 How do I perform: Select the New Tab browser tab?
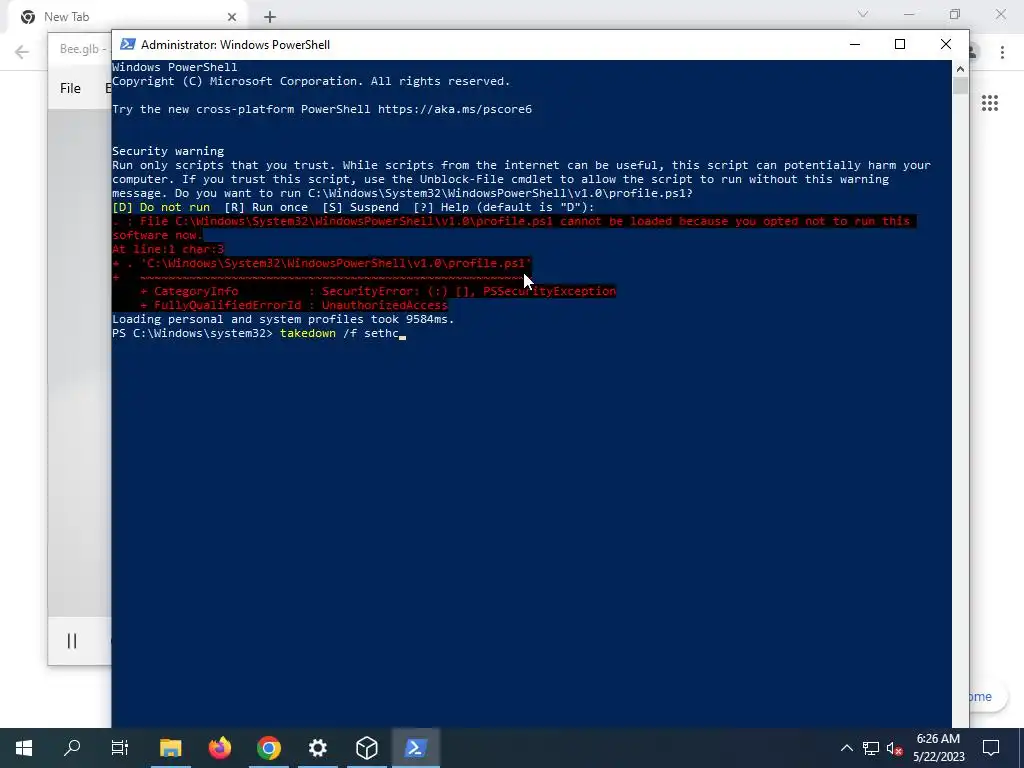(x=127, y=17)
